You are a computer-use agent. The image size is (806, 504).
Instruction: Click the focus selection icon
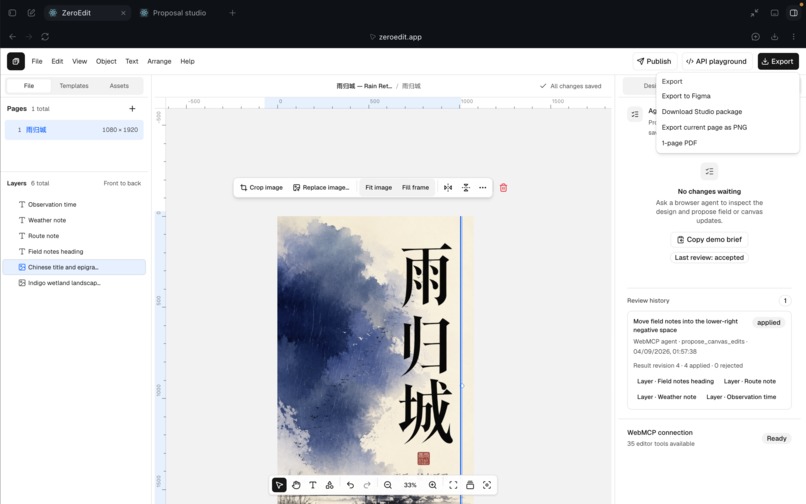click(x=487, y=485)
